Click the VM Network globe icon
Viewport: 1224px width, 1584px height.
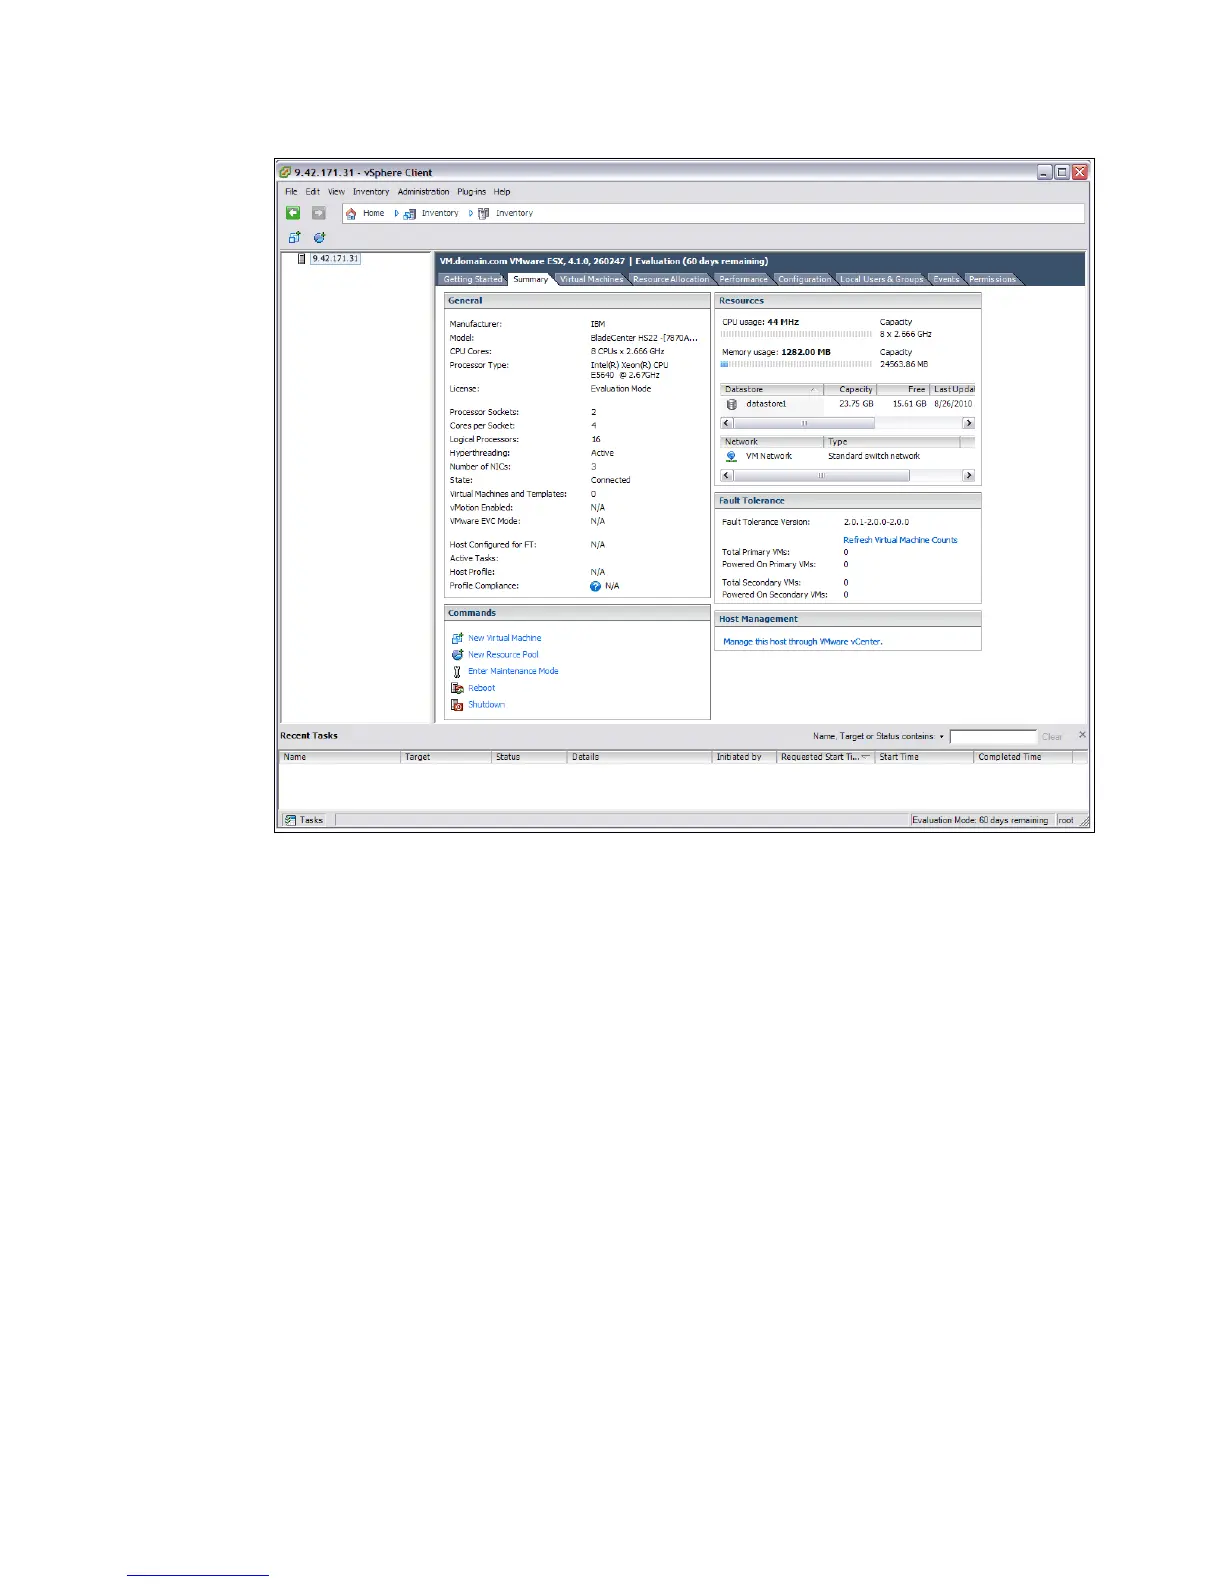731,456
